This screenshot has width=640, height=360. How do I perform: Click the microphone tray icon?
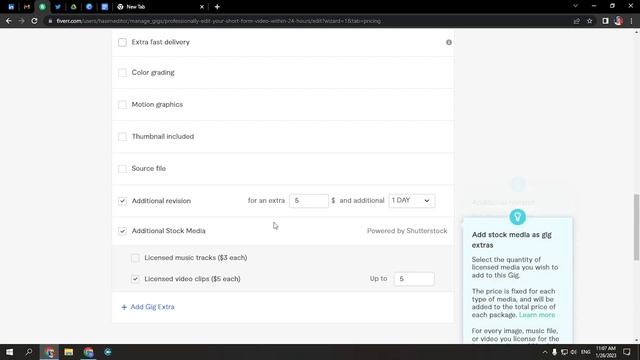(x=554, y=352)
